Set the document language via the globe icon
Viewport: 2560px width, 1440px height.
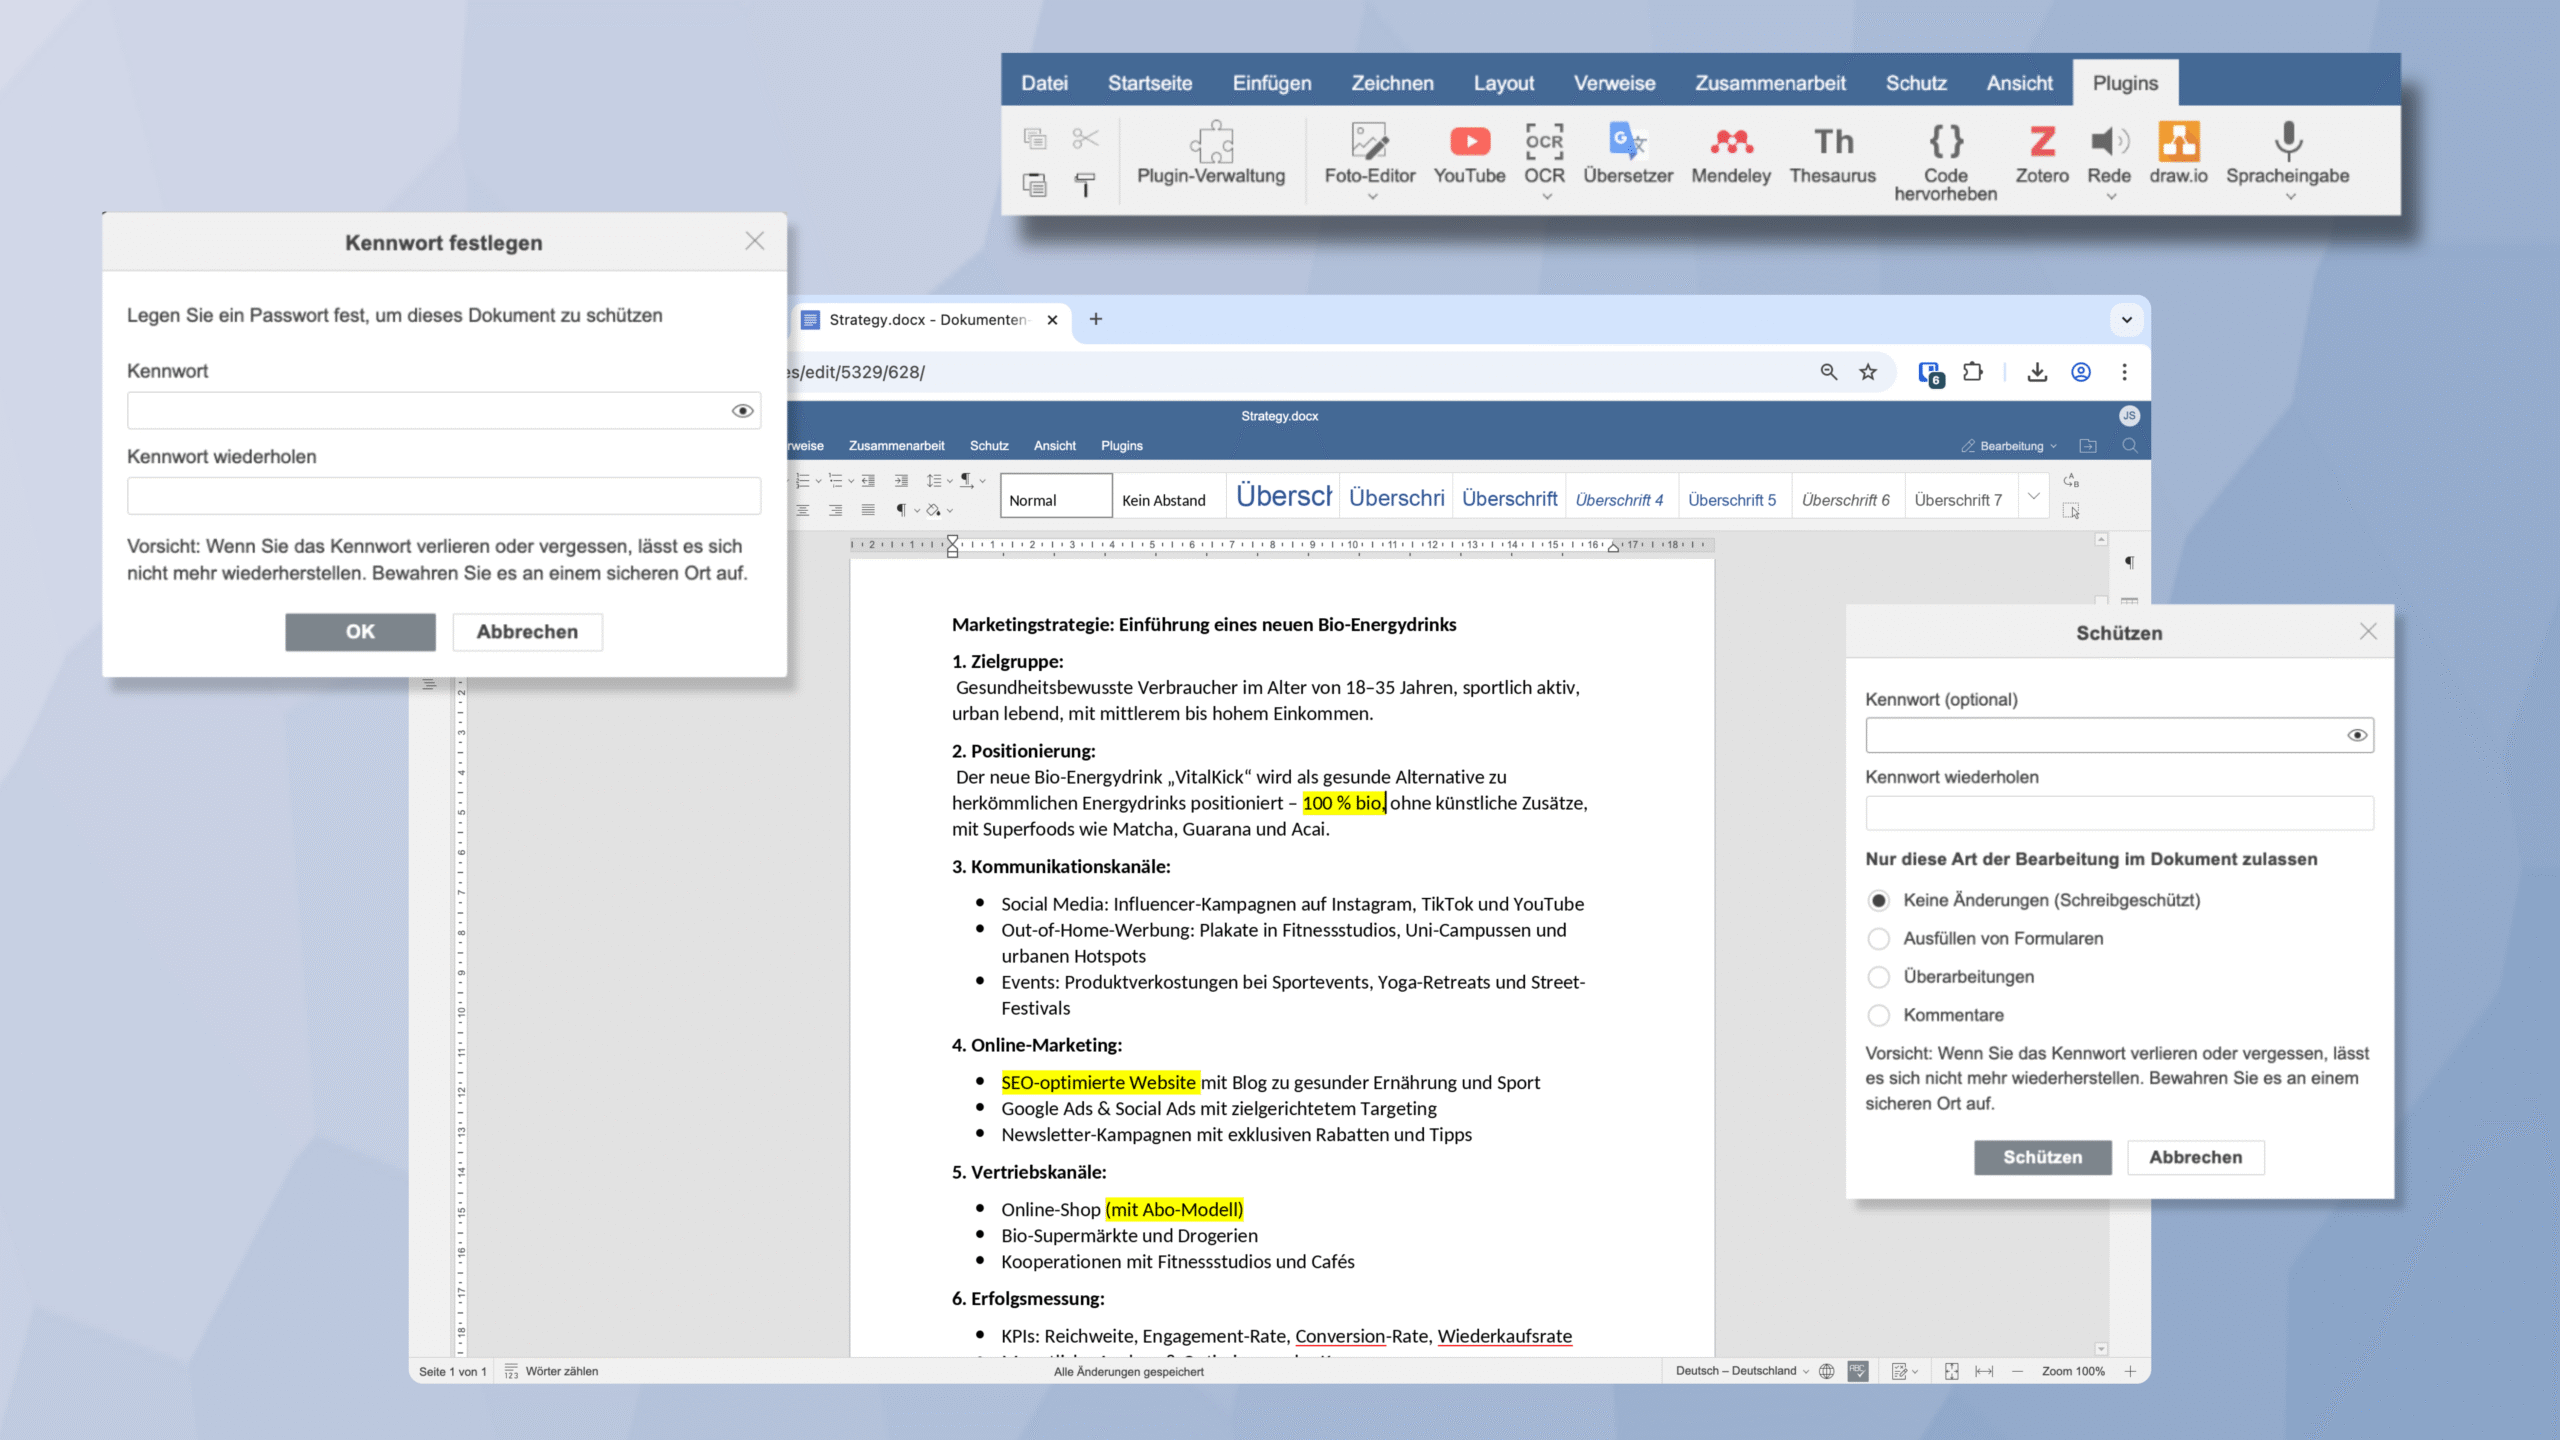click(x=1827, y=1371)
